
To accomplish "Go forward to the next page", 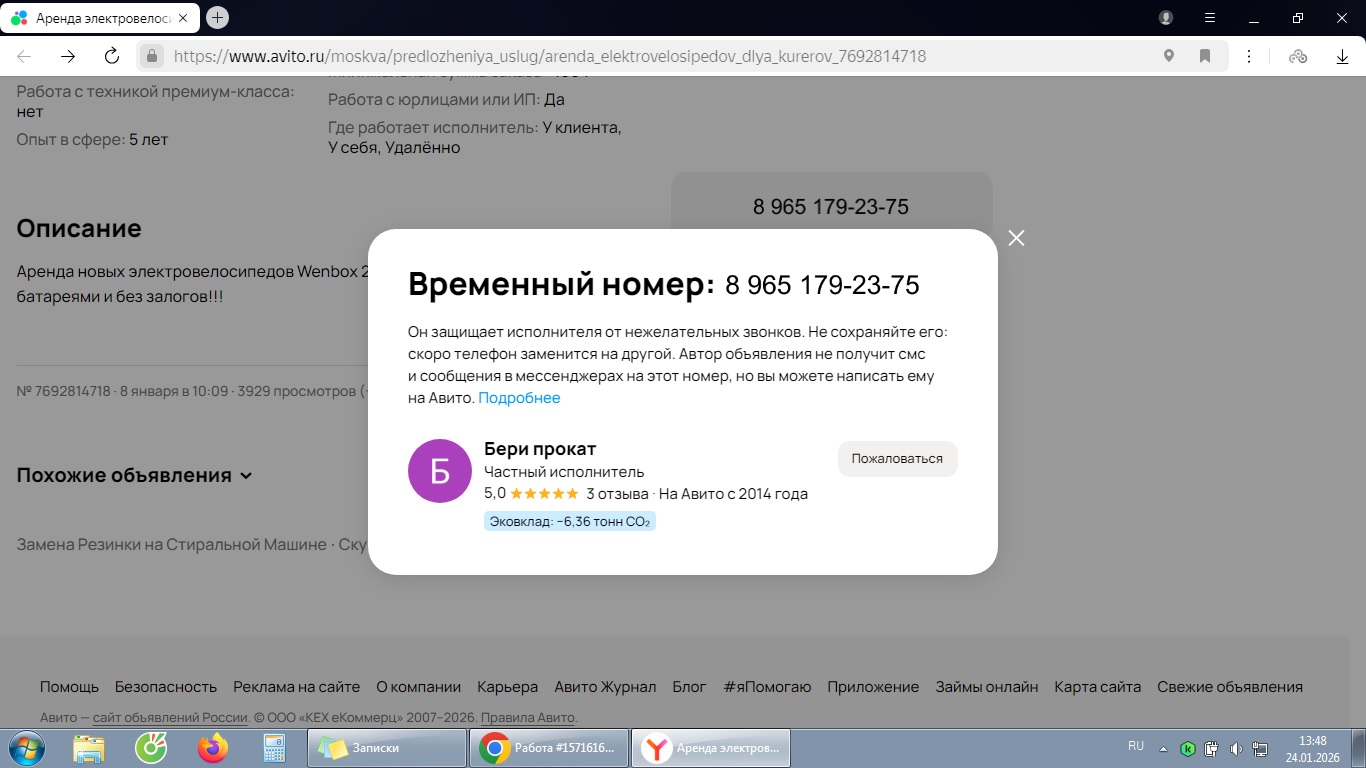I will [68, 56].
